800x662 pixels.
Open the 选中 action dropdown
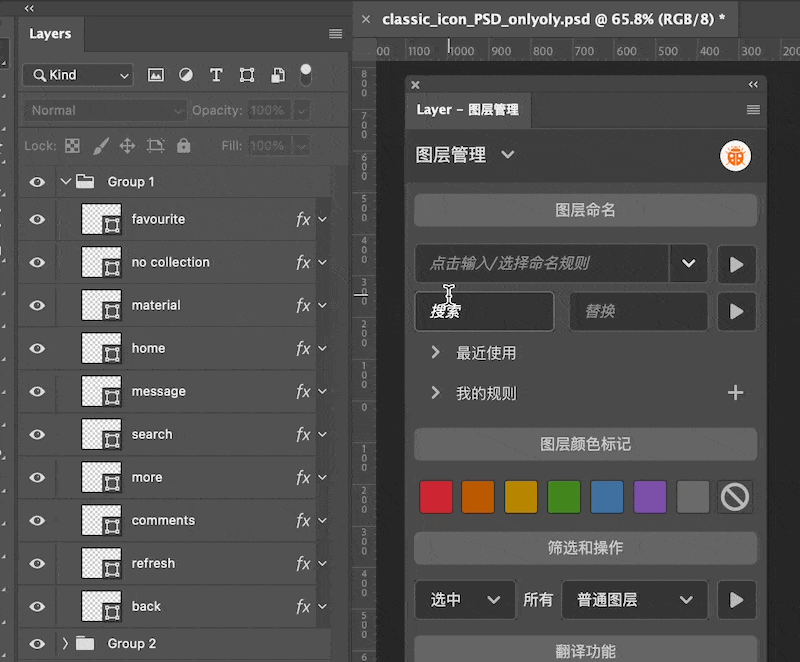pos(465,600)
